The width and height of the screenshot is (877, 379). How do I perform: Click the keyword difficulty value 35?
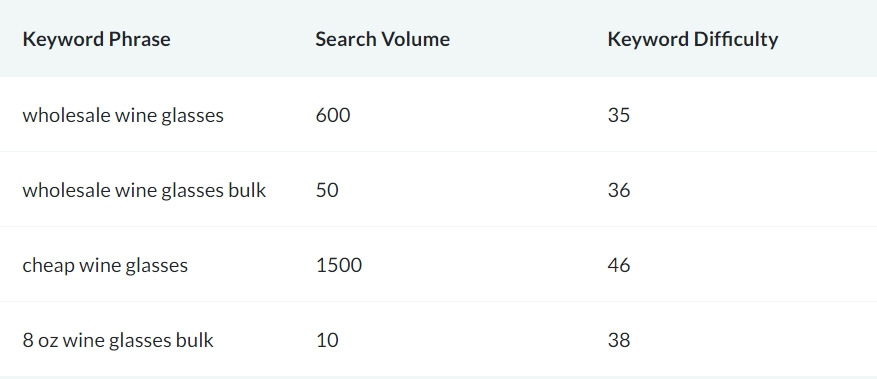click(619, 115)
